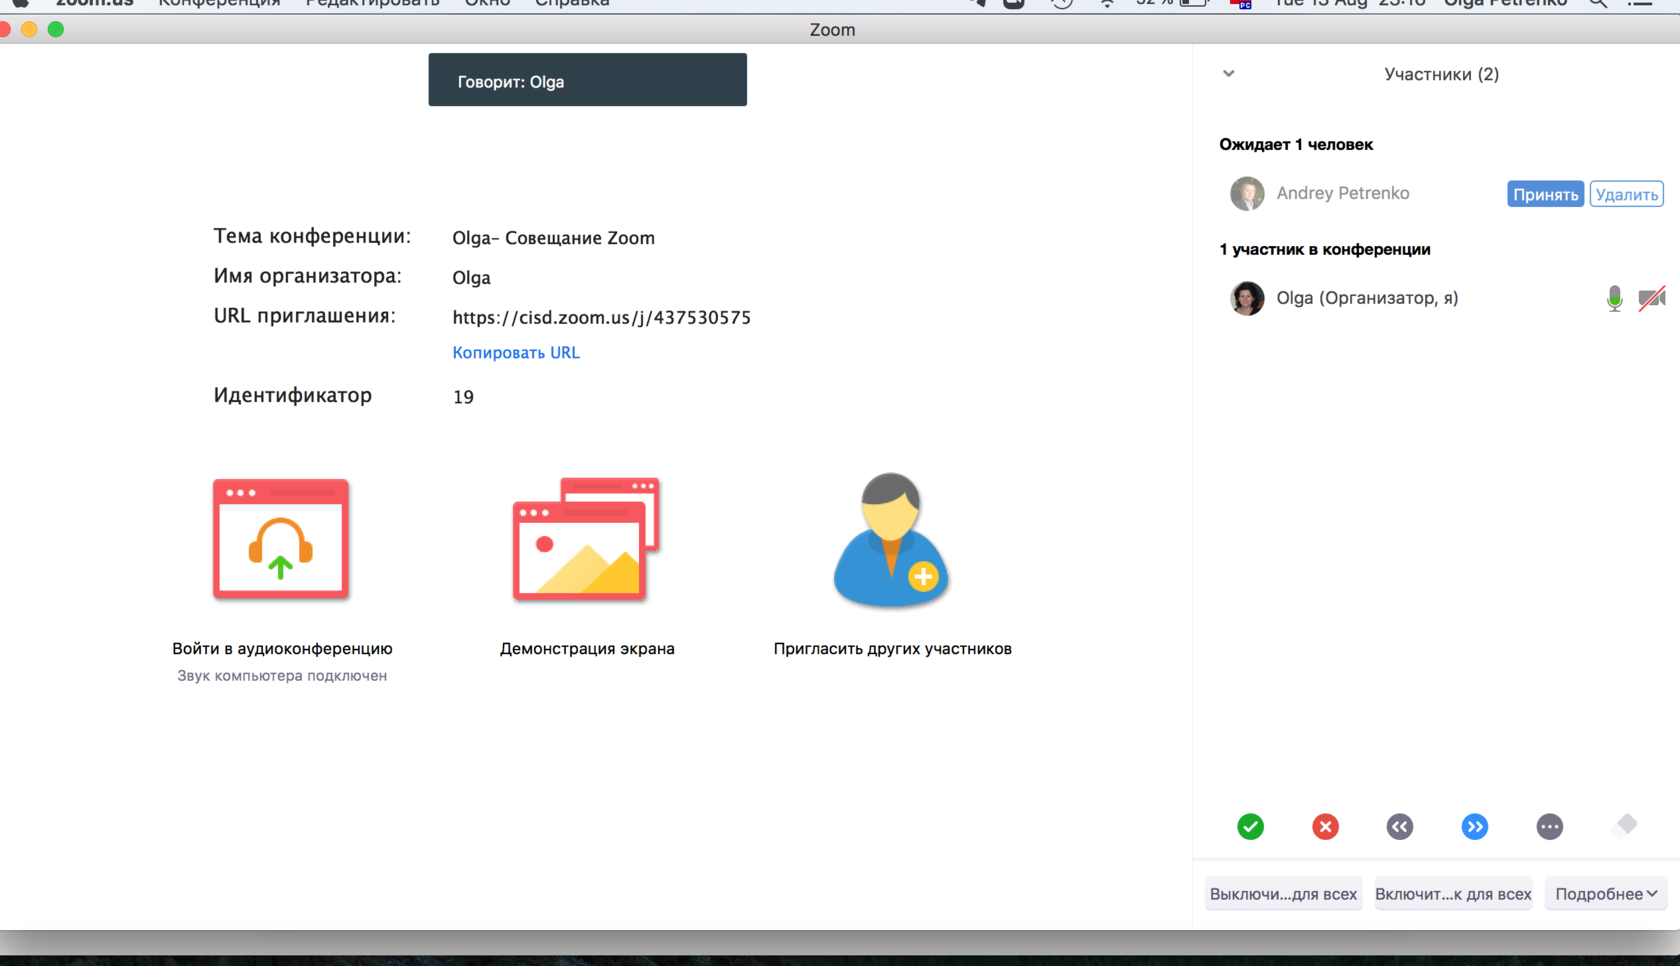Click the conference topic 'Olga- Совещание Zoom'
Screen dimensions: 1680x966
(553, 238)
